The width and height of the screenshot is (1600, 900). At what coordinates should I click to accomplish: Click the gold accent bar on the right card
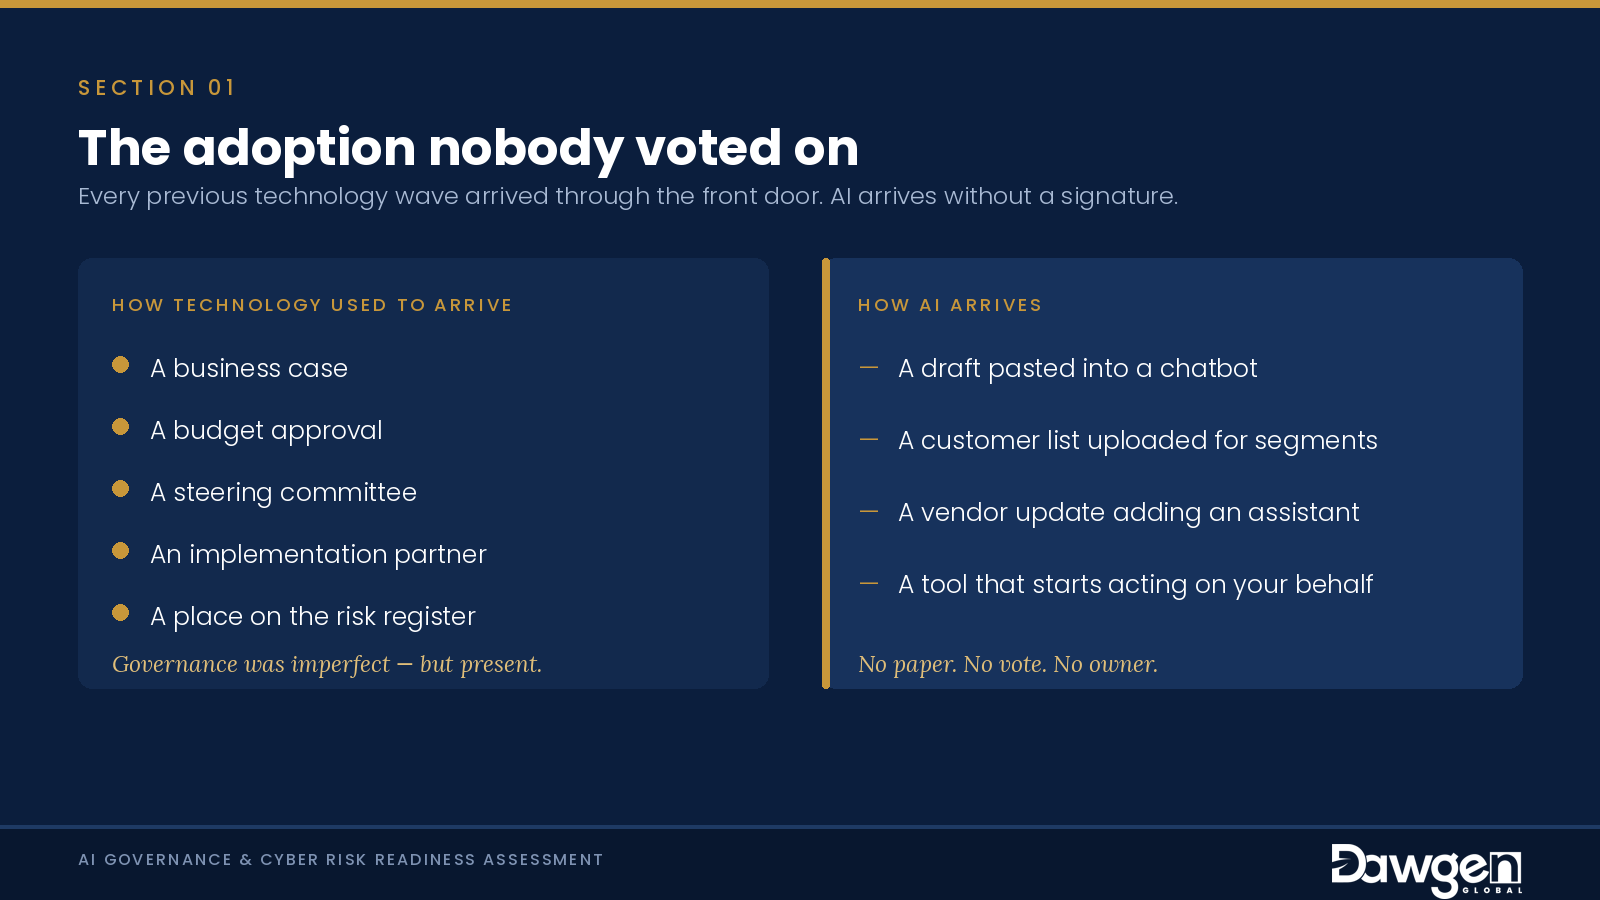(826, 473)
